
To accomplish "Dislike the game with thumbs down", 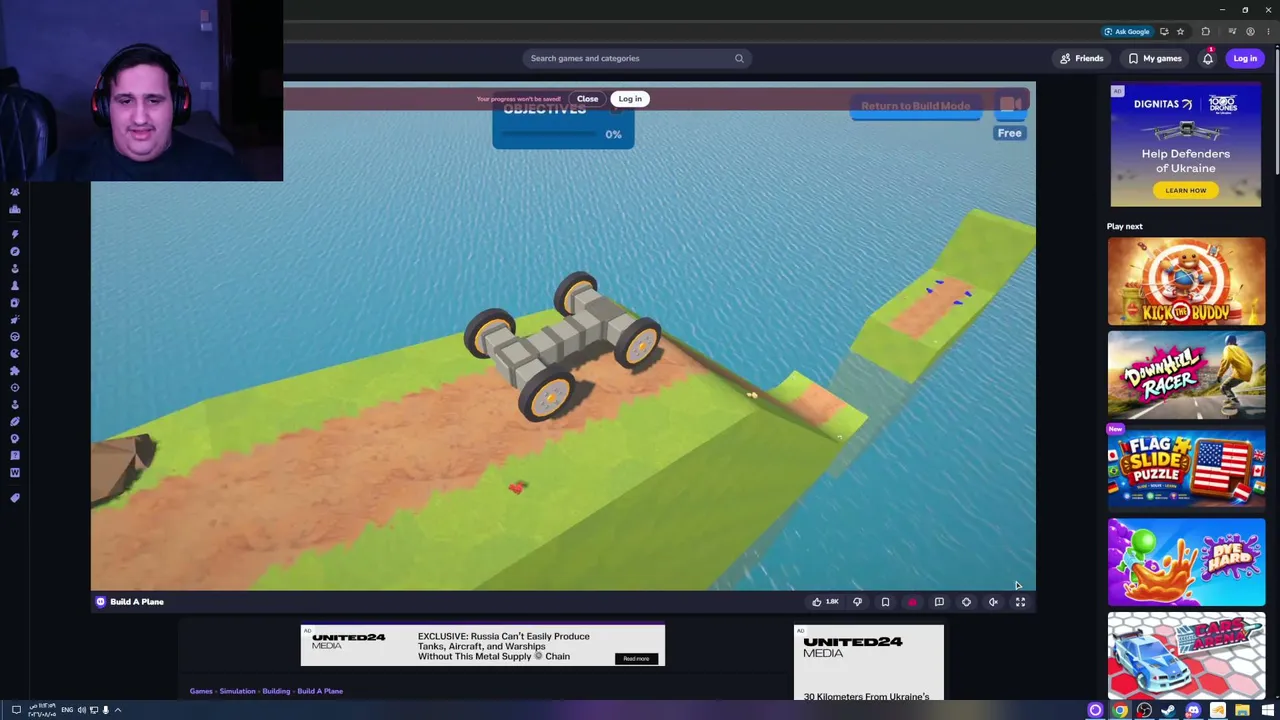I will coord(857,602).
